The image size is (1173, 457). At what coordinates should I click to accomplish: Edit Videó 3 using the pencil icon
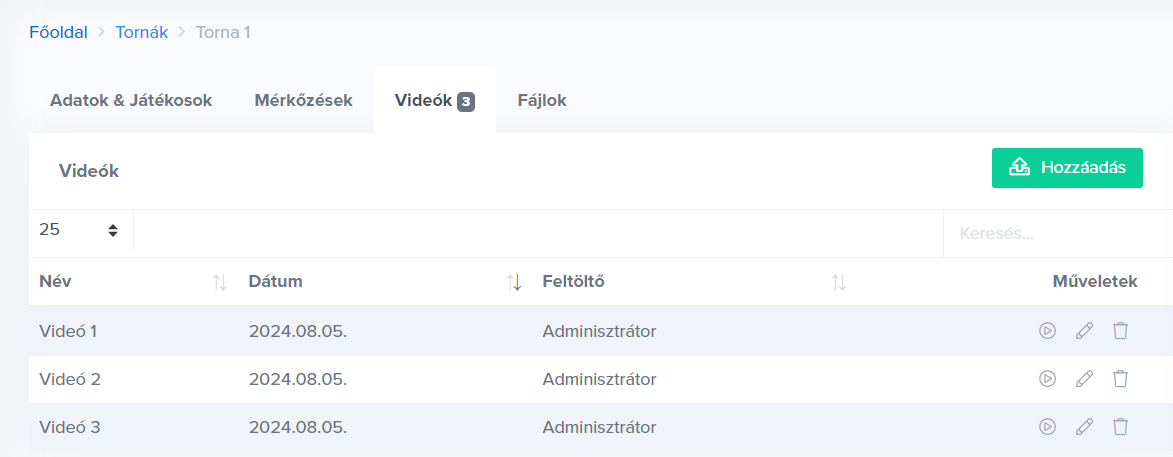tap(1084, 427)
